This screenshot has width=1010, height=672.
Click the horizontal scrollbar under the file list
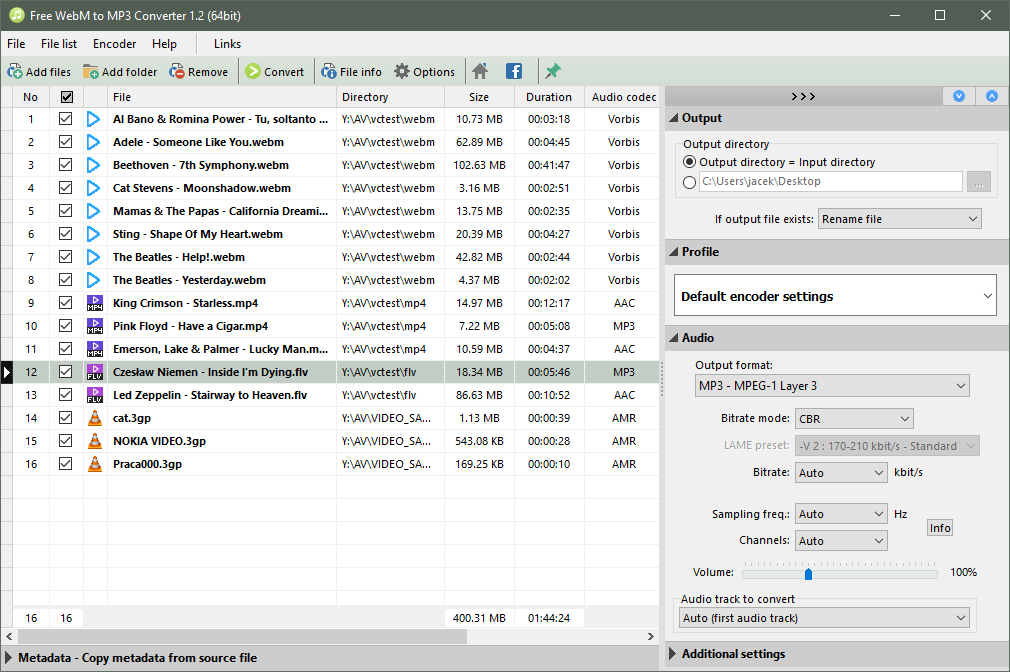243,637
